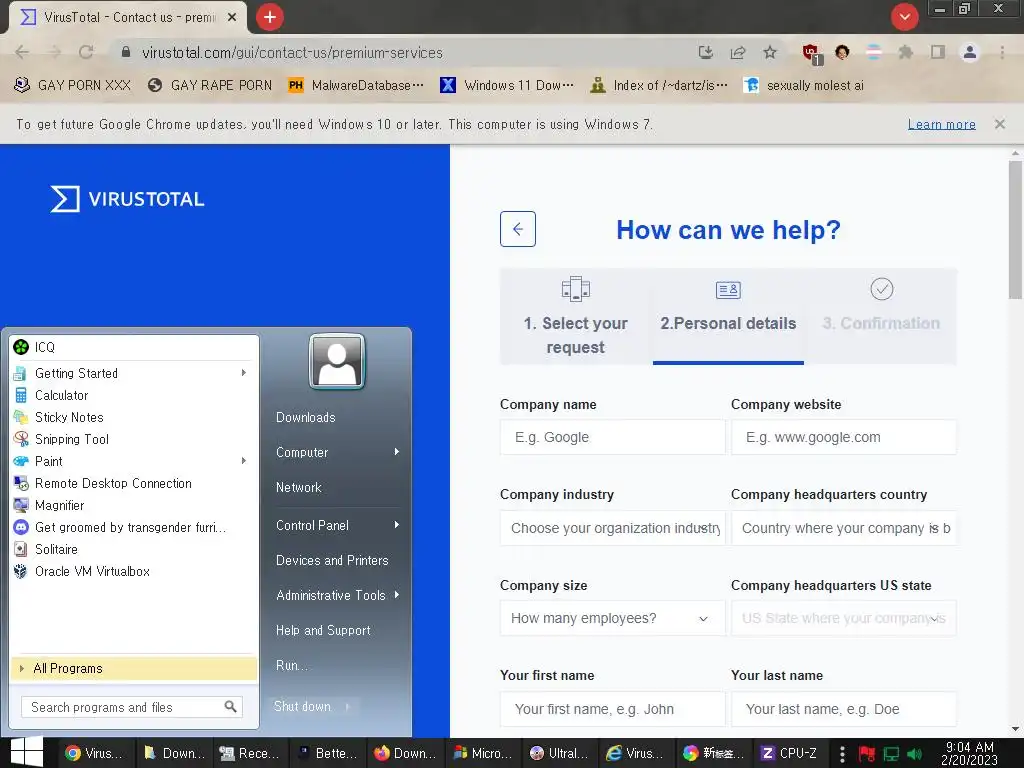The height and width of the screenshot is (768, 1024).
Task: Expand the Control Panel submenu arrow
Action: tap(396, 525)
